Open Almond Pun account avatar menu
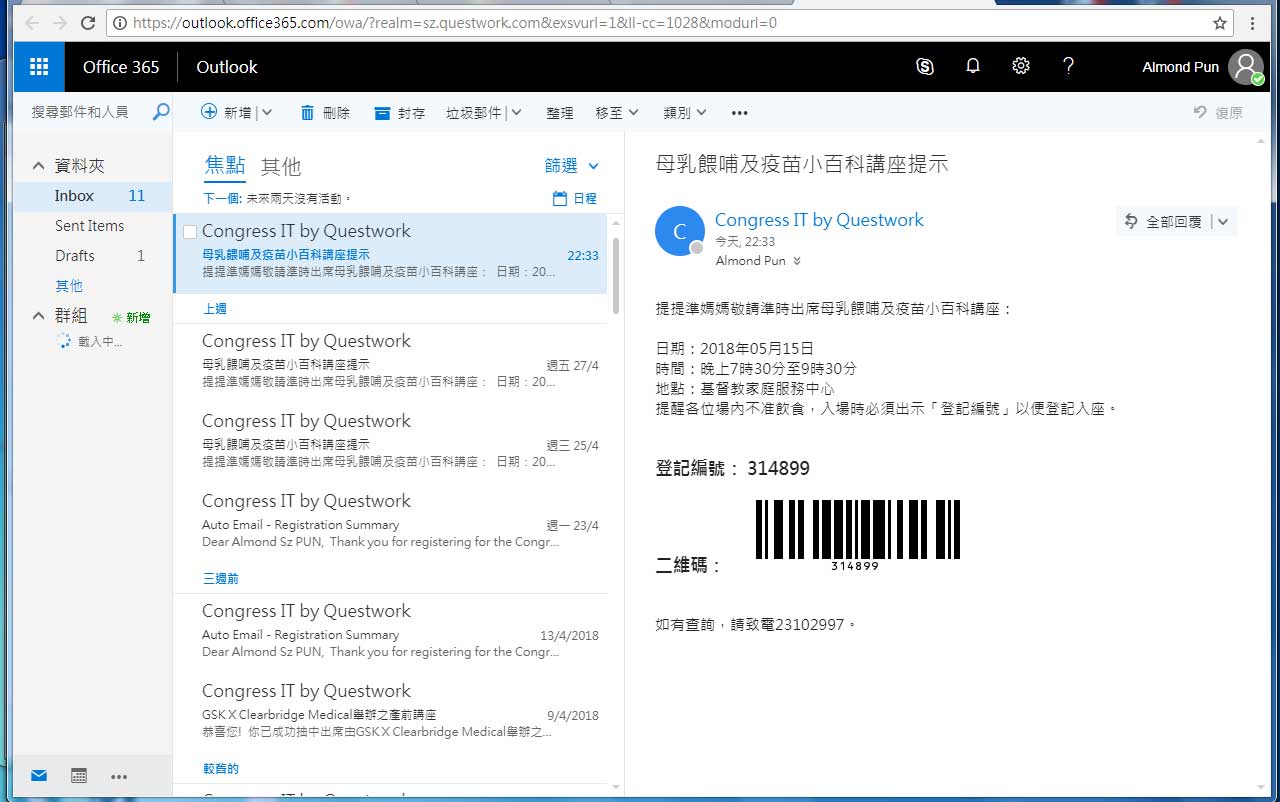Image resolution: width=1280 pixels, height=802 pixels. [x=1246, y=67]
